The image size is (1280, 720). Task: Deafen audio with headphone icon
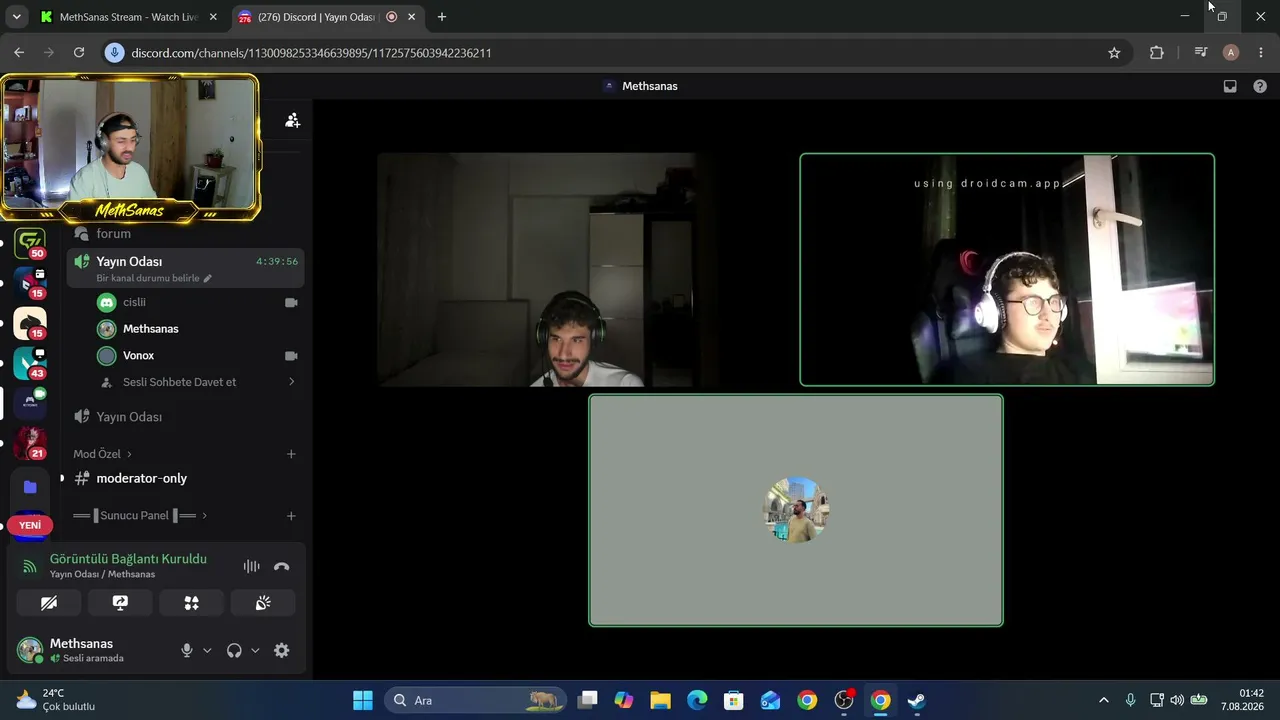(234, 650)
